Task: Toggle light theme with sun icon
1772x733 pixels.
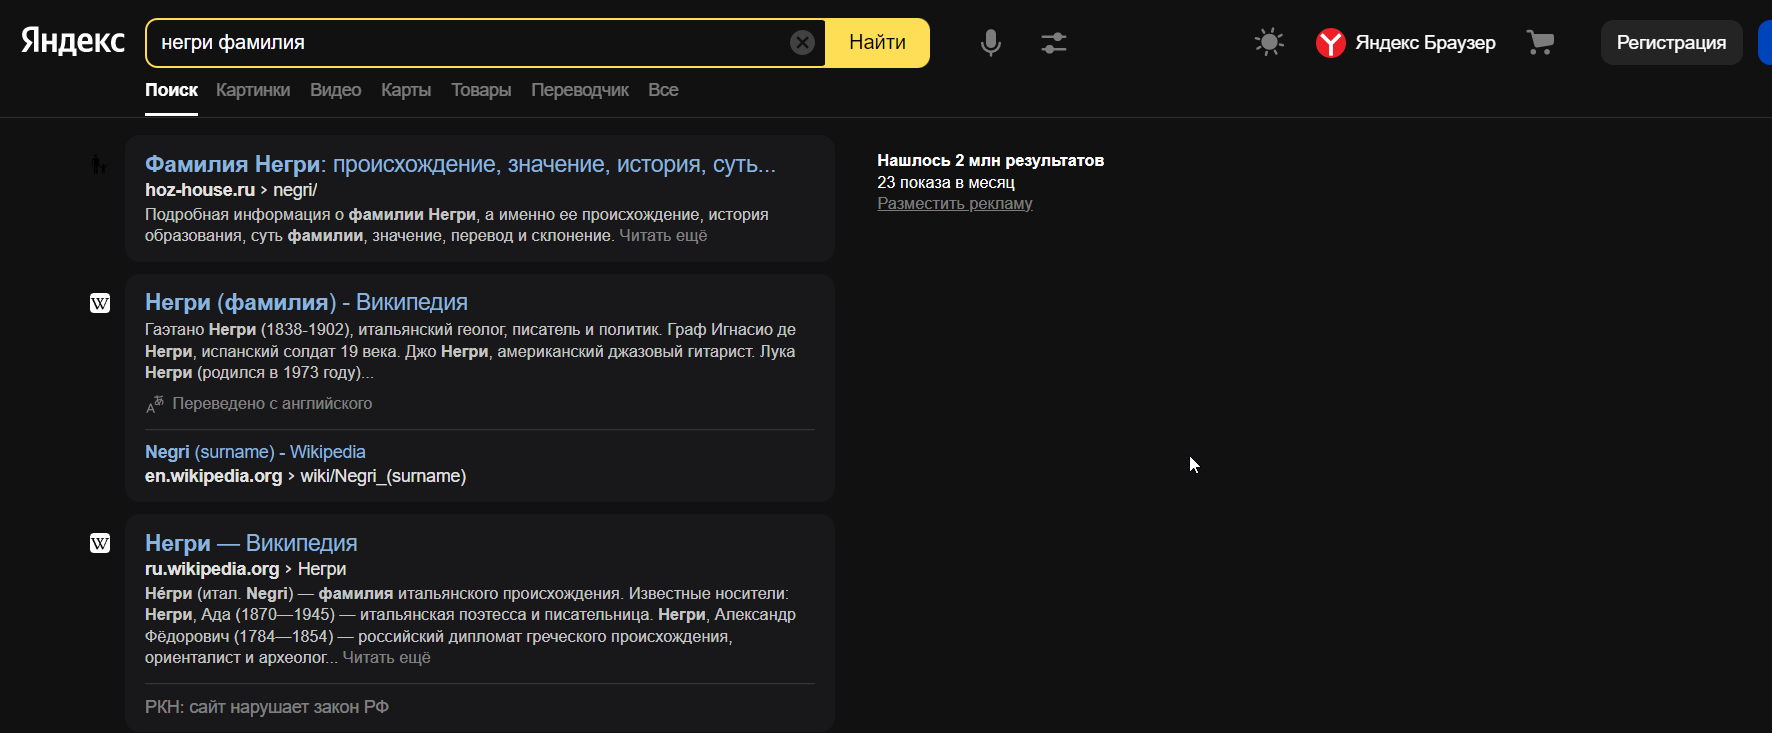Action: tap(1269, 42)
